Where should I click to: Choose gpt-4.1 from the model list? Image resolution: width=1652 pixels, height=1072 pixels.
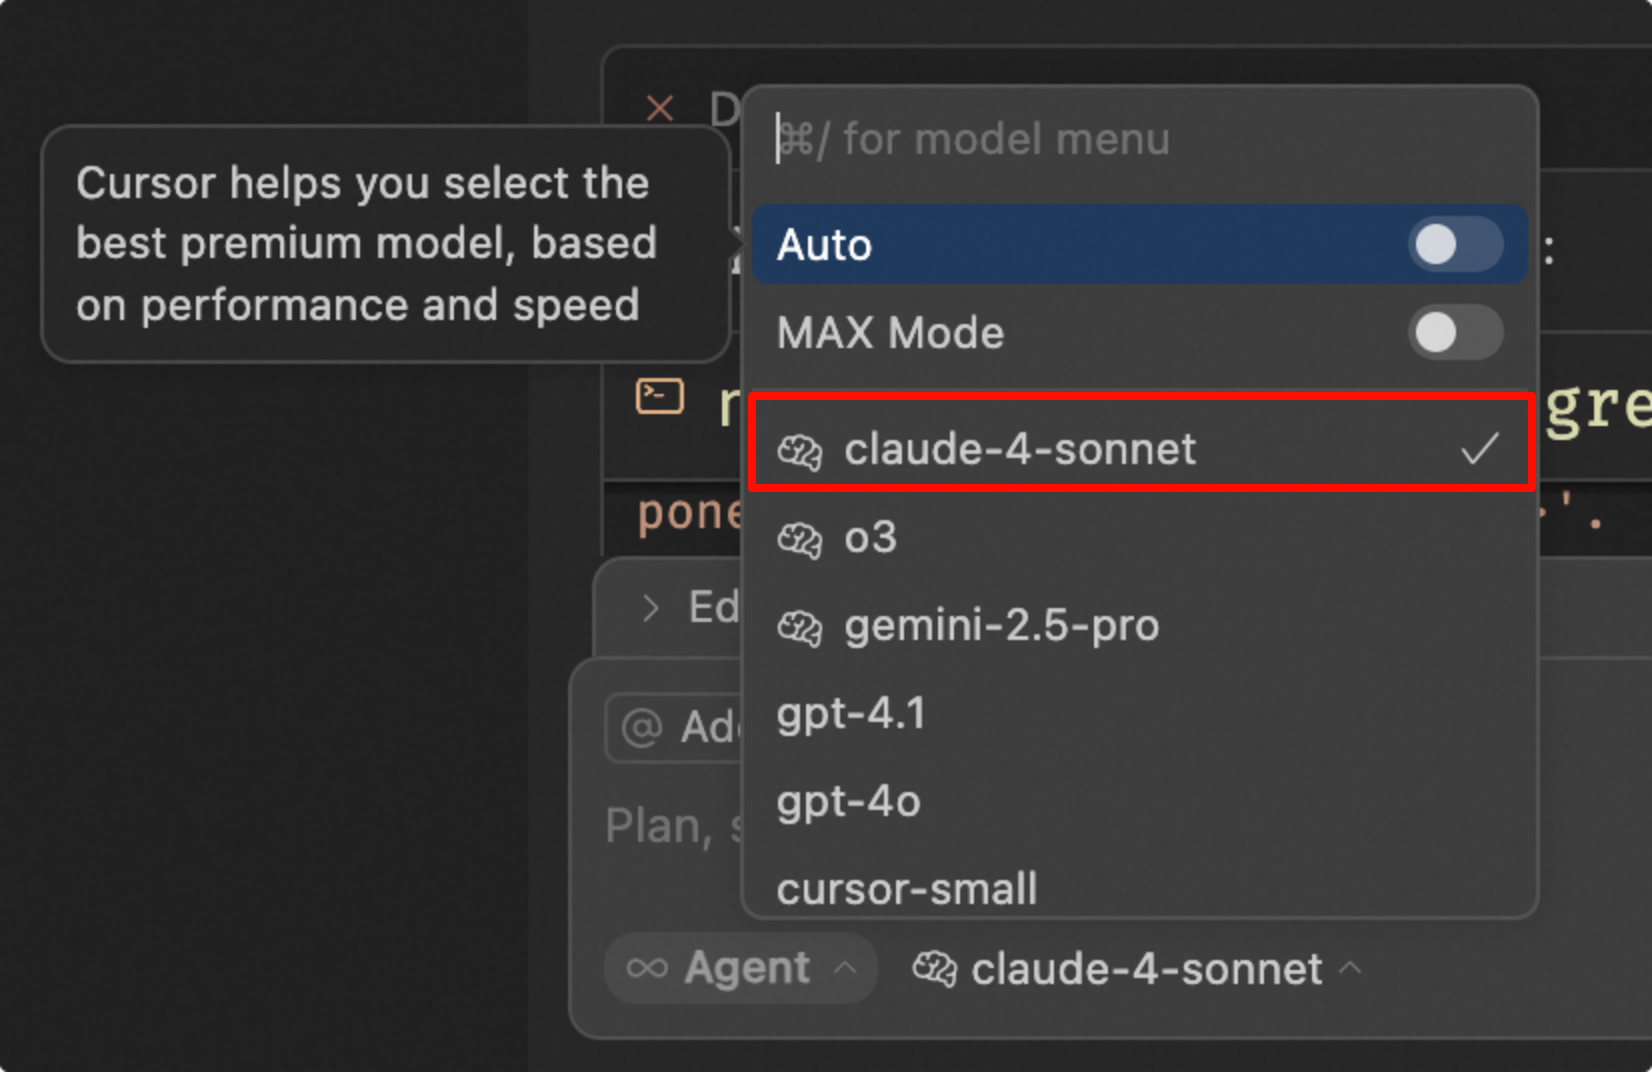click(x=852, y=714)
